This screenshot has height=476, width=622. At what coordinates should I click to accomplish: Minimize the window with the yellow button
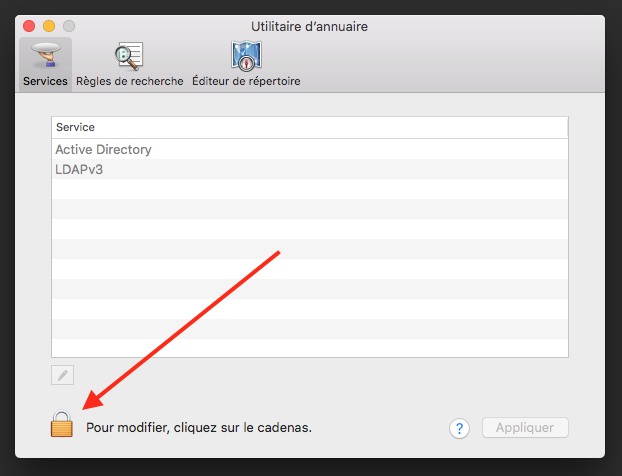(48, 26)
